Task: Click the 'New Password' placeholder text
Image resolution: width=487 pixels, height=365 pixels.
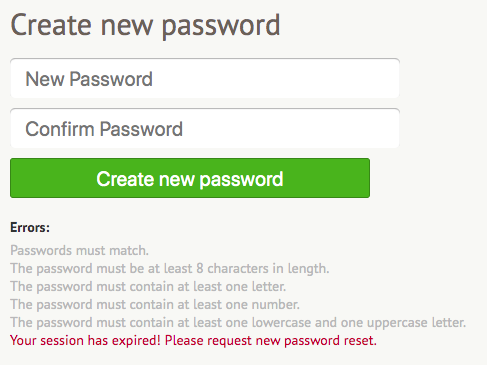Action: coord(89,79)
